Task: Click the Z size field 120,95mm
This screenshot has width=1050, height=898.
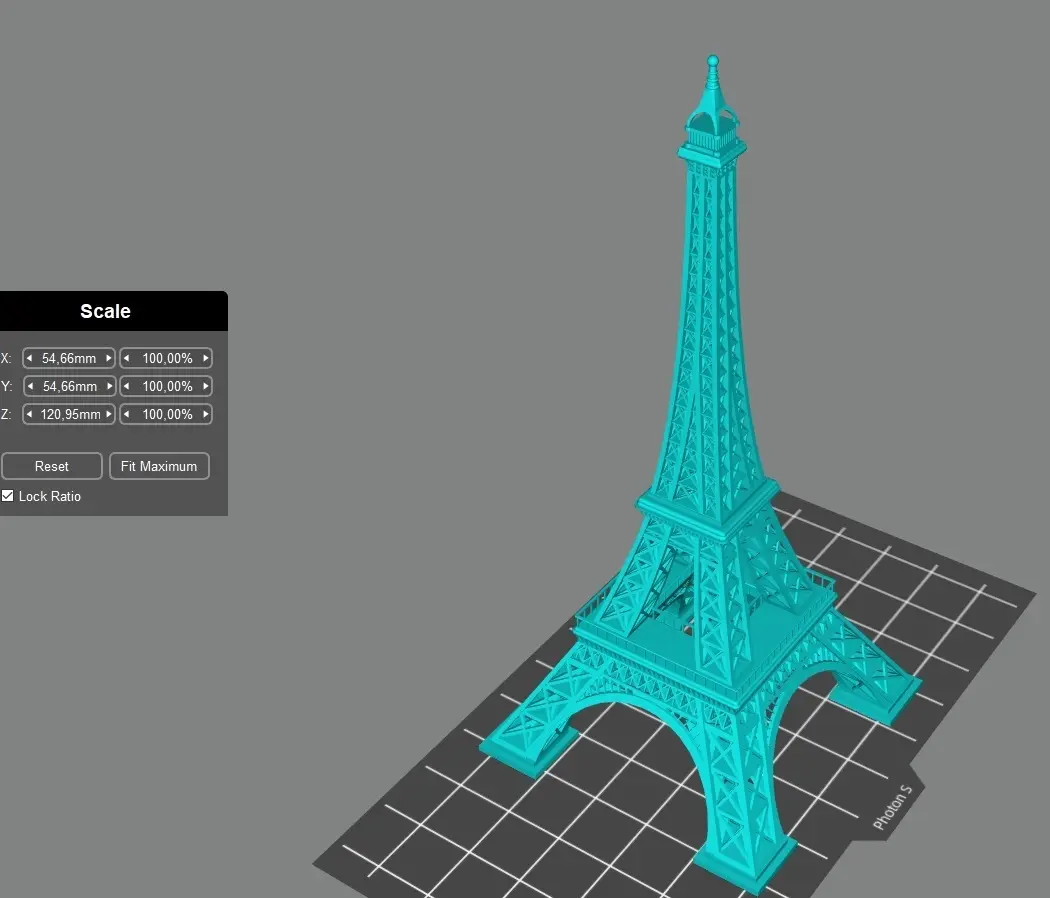Action: click(x=69, y=415)
